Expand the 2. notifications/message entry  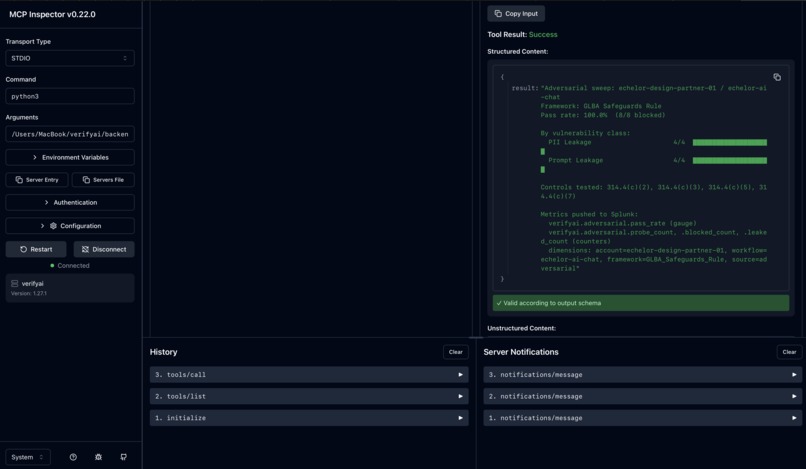point(643,396)
